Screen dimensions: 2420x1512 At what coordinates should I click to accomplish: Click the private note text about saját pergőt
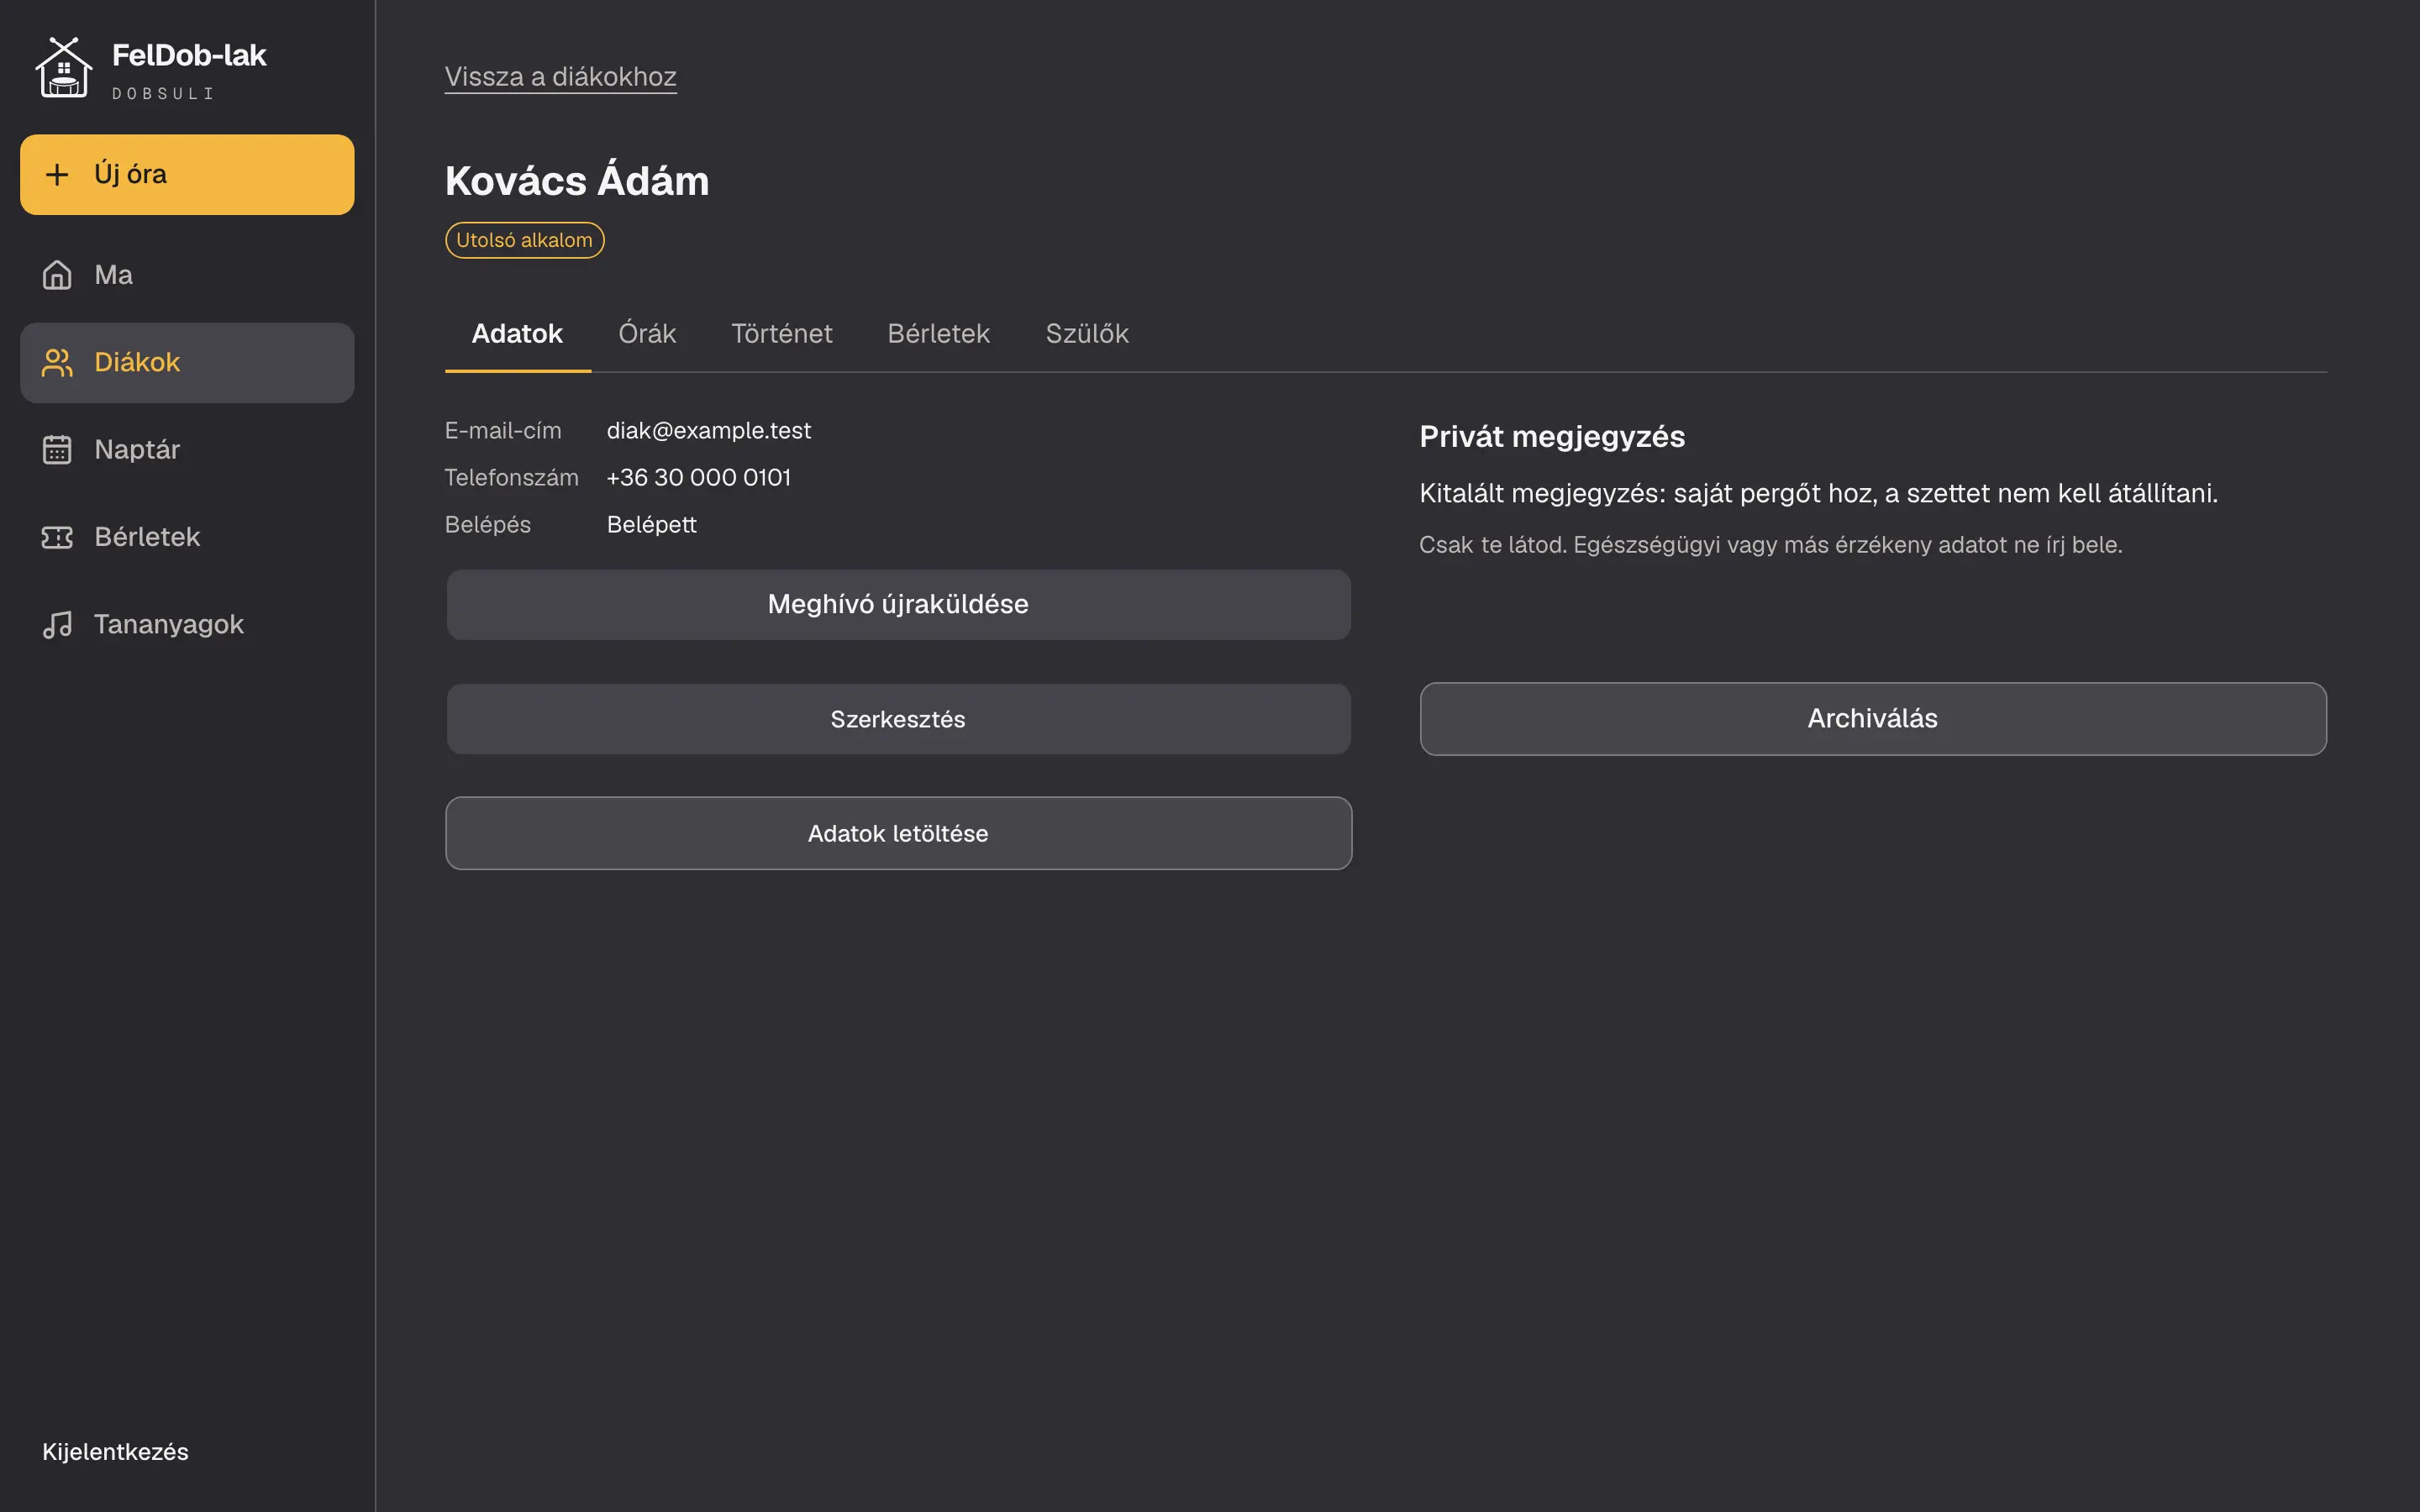point(1818,494)
